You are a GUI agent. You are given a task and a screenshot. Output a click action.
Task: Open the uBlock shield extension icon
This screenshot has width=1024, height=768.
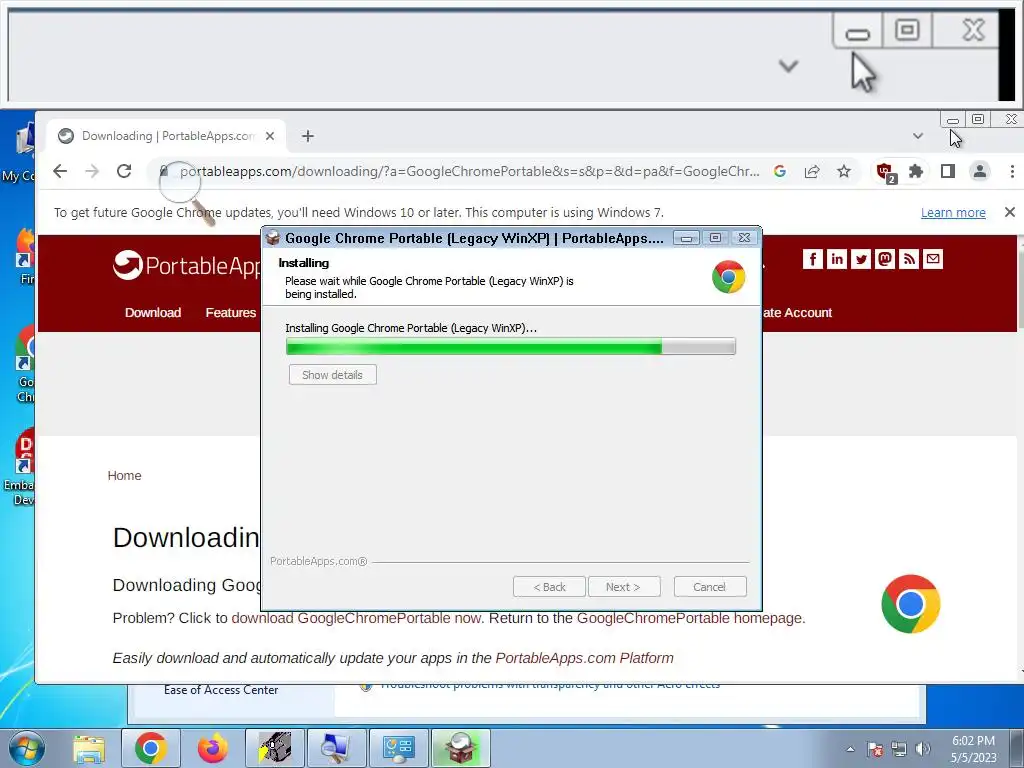coord(886,172)
